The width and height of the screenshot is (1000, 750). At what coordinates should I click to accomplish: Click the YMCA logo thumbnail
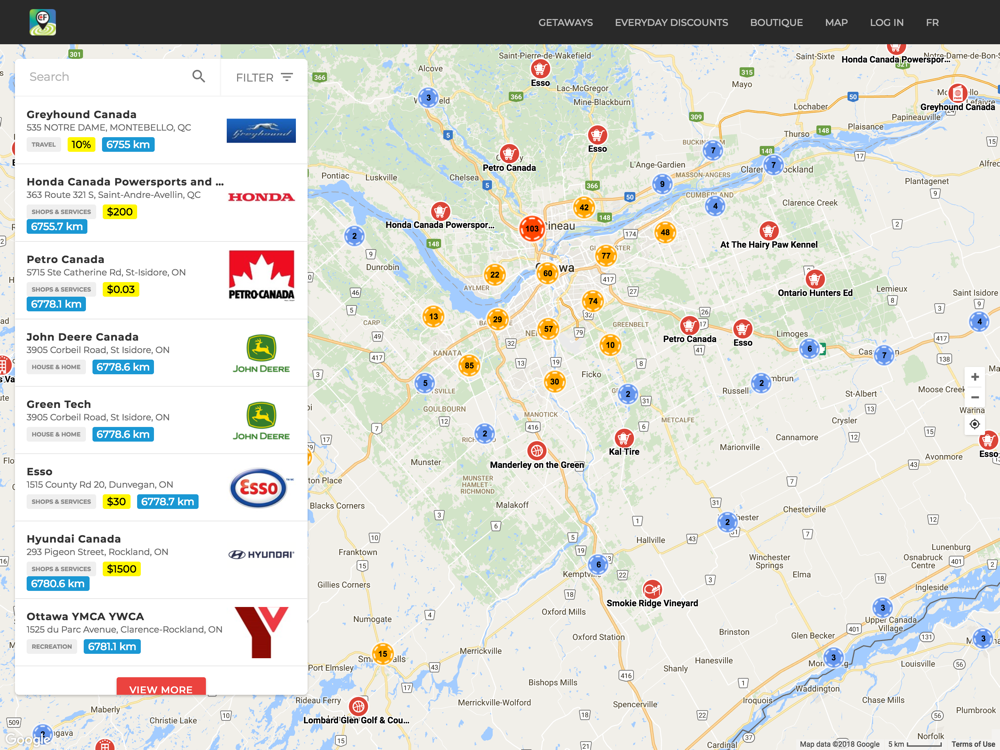[261, 632]
